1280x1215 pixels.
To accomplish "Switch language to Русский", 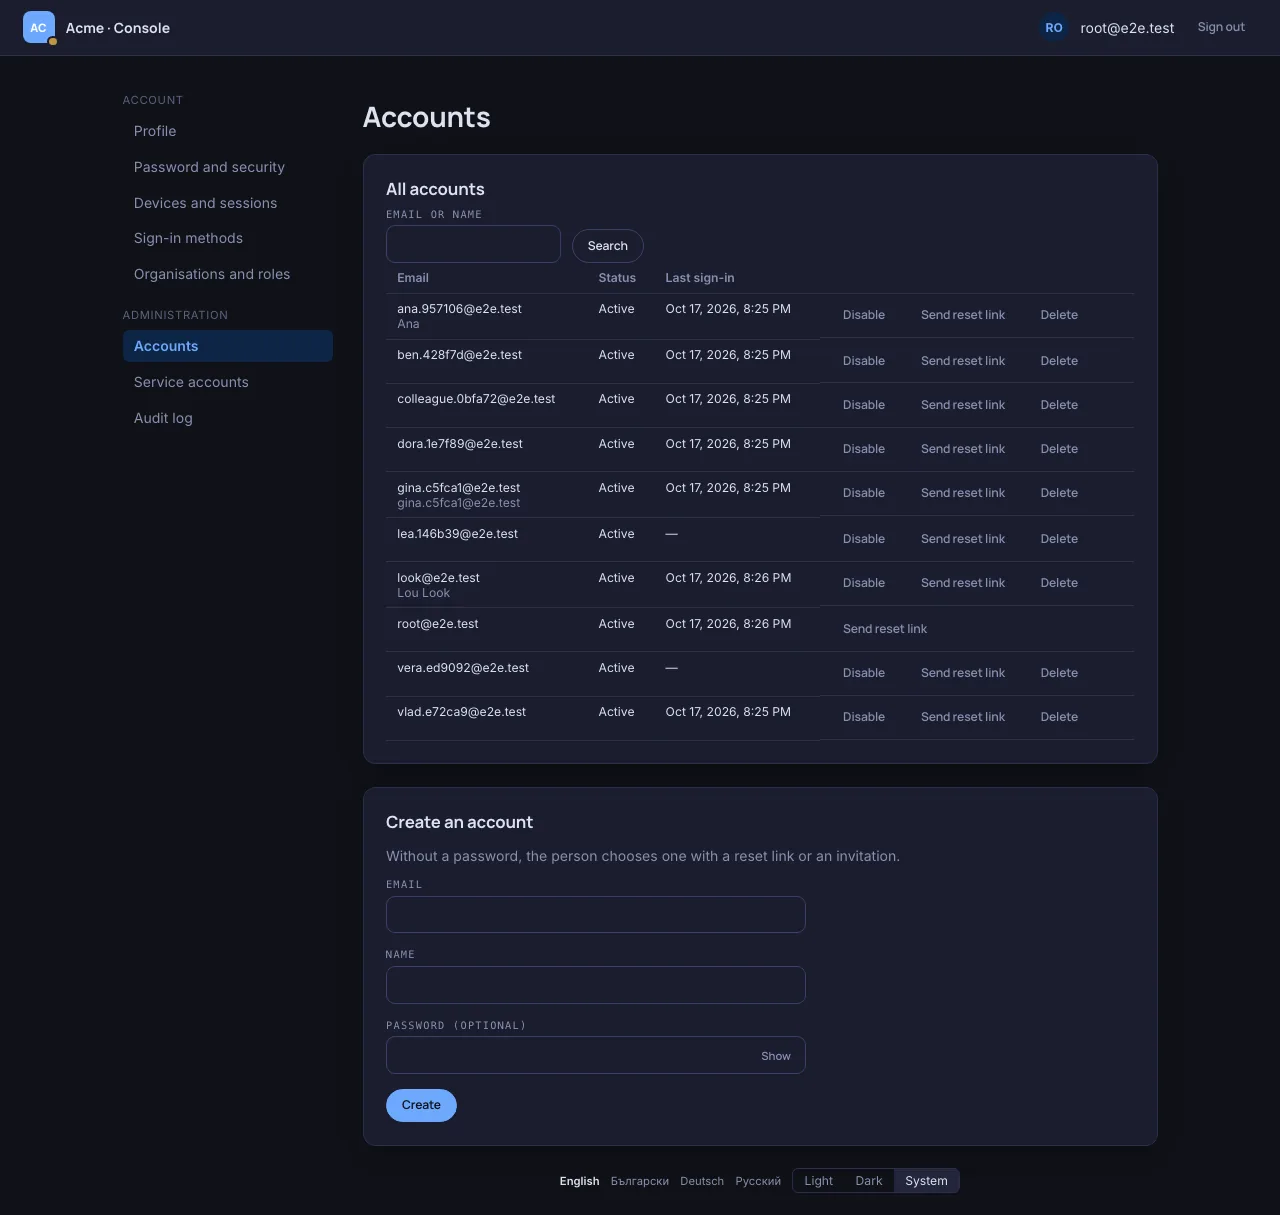I will pyautogui.click(x=758, y=1181).
